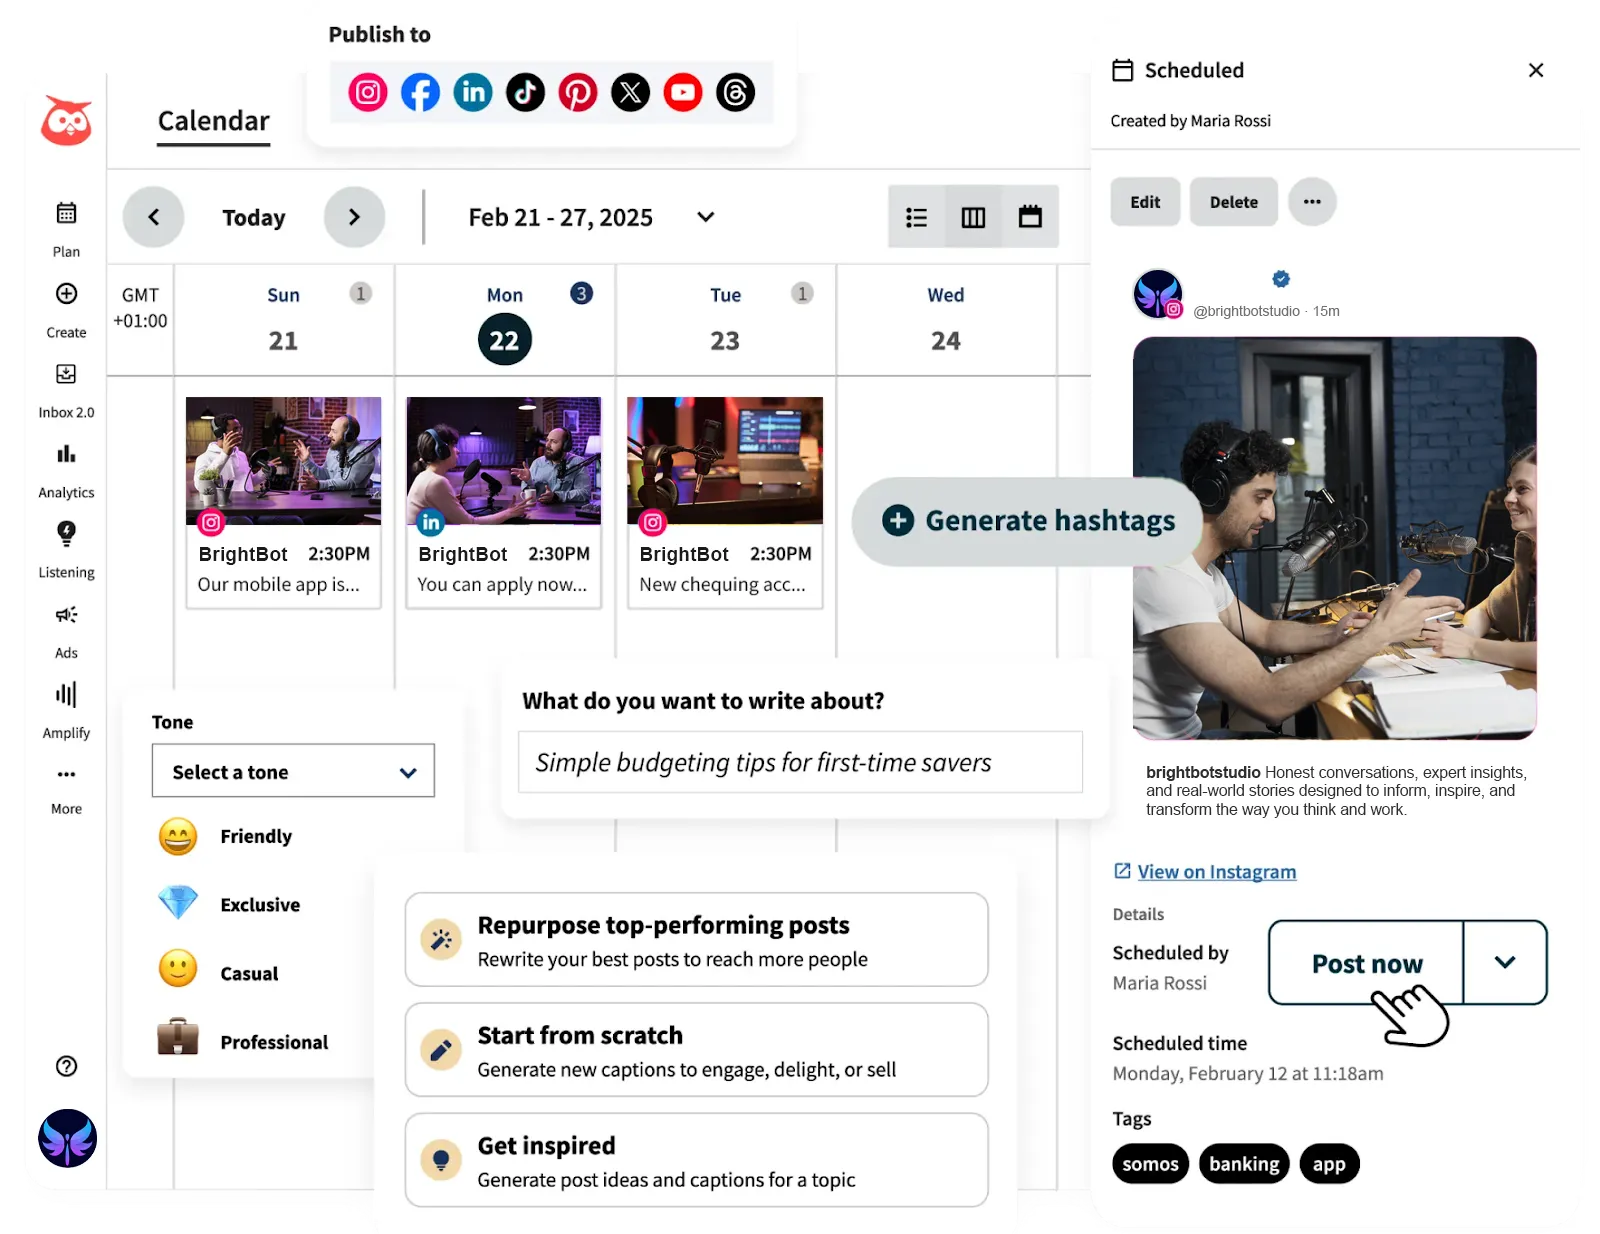1600x1234 pixels.
Task: Switch to list view of the calendar
Action: [x=916, y=217]
